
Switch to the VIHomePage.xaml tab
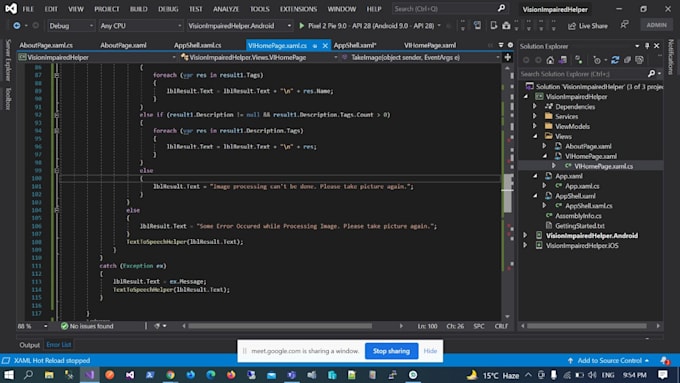430,45
